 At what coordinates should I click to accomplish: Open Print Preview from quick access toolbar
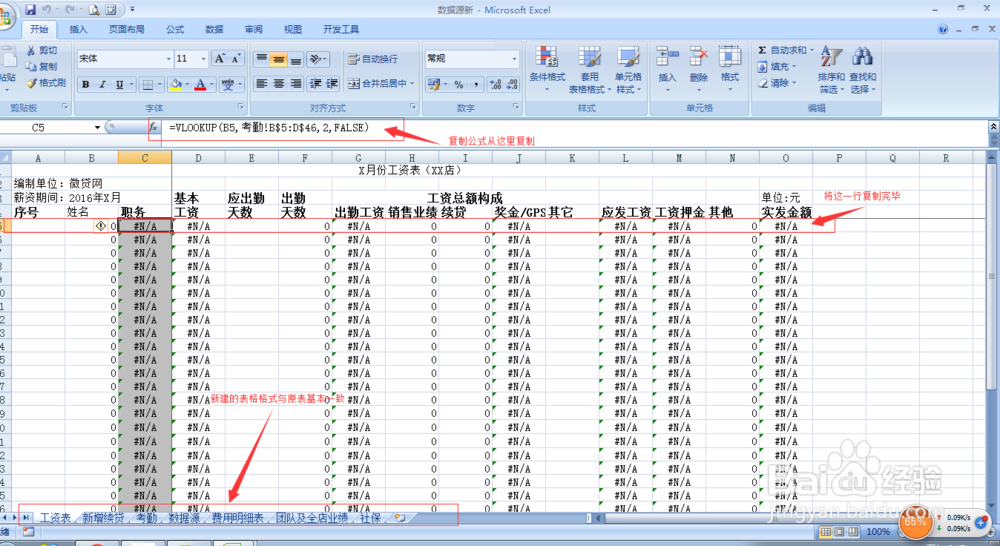click(94, 10)
